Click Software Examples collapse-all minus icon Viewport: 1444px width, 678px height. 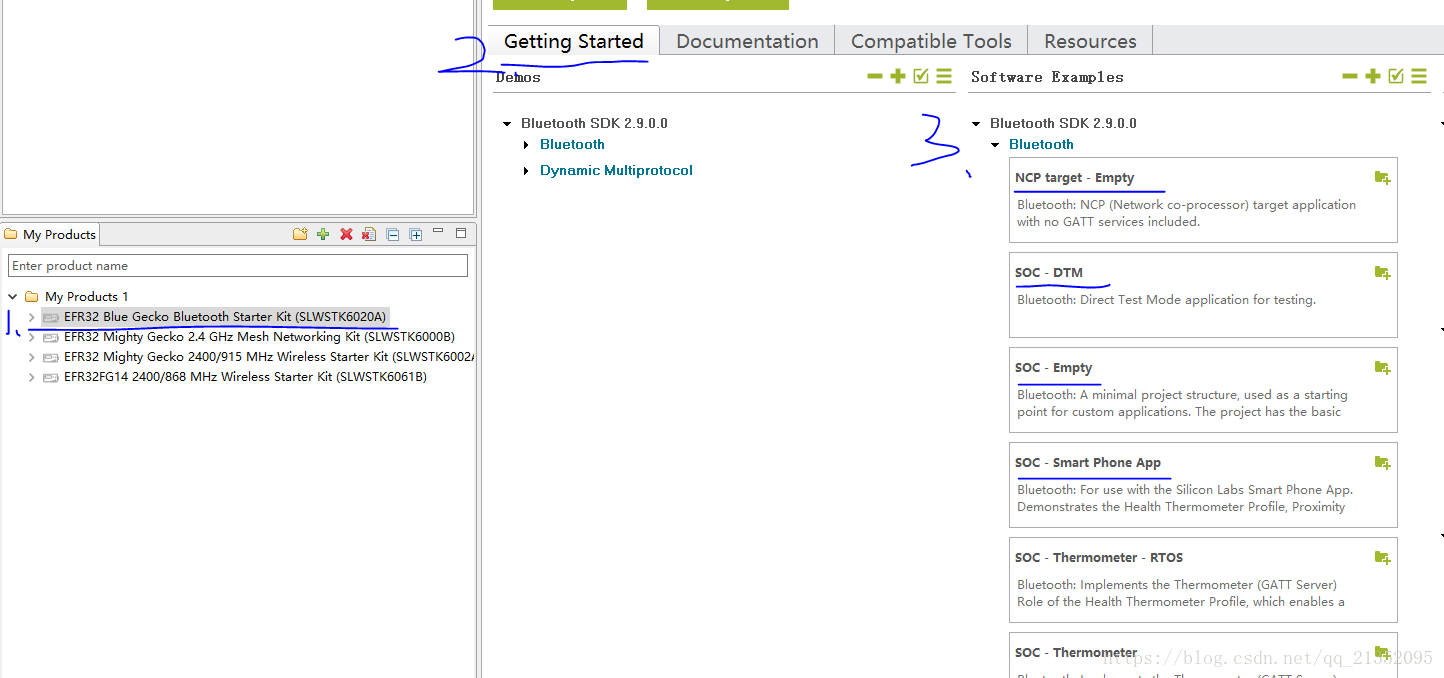click(1350, 76)
